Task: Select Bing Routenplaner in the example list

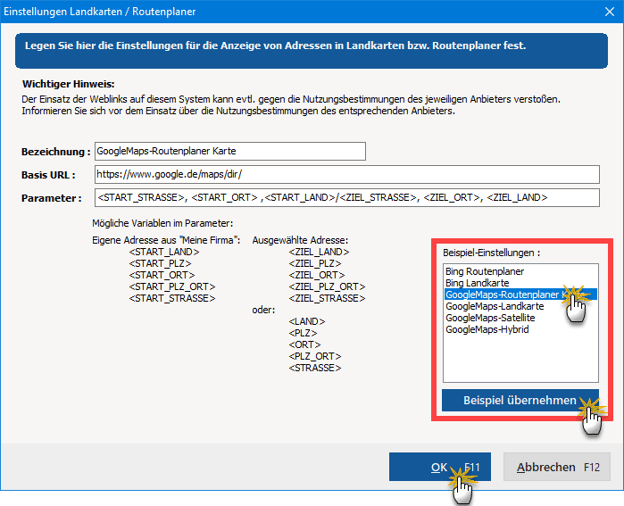Action: 484,272
